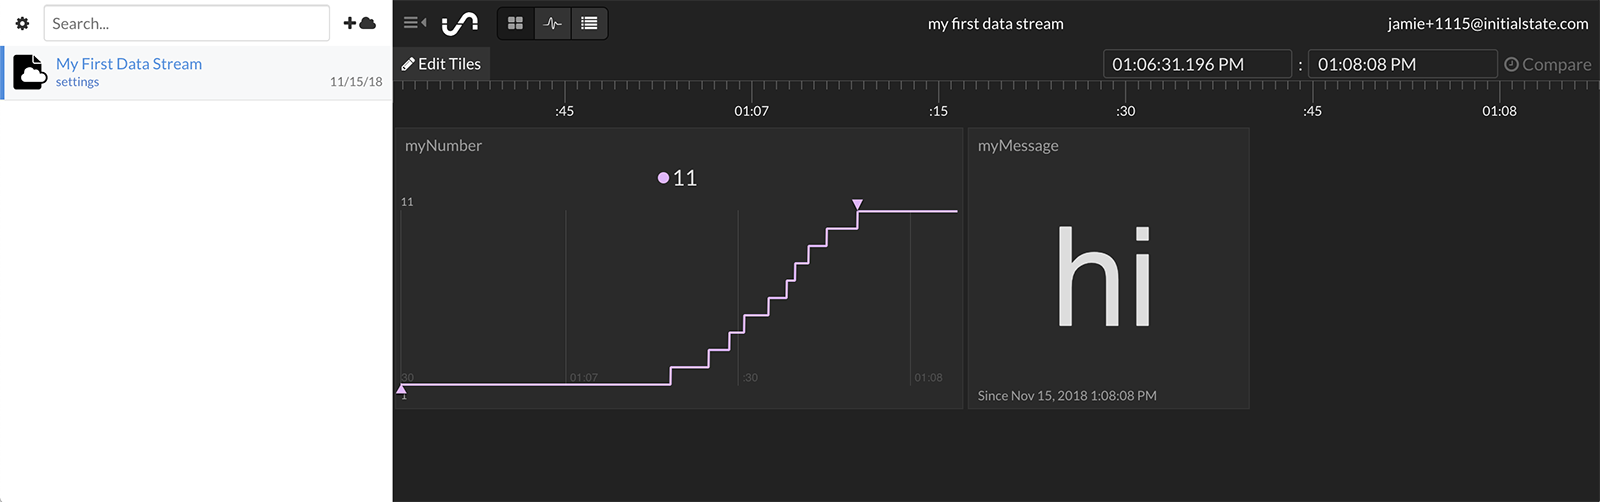Open settings gear in sidebar
The width and height of the screenshot is (1600, 502).
22,23
